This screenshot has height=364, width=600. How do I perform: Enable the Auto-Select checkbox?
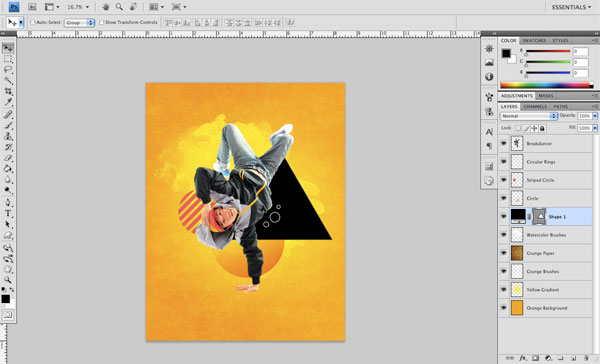click(x=33, y=23)
